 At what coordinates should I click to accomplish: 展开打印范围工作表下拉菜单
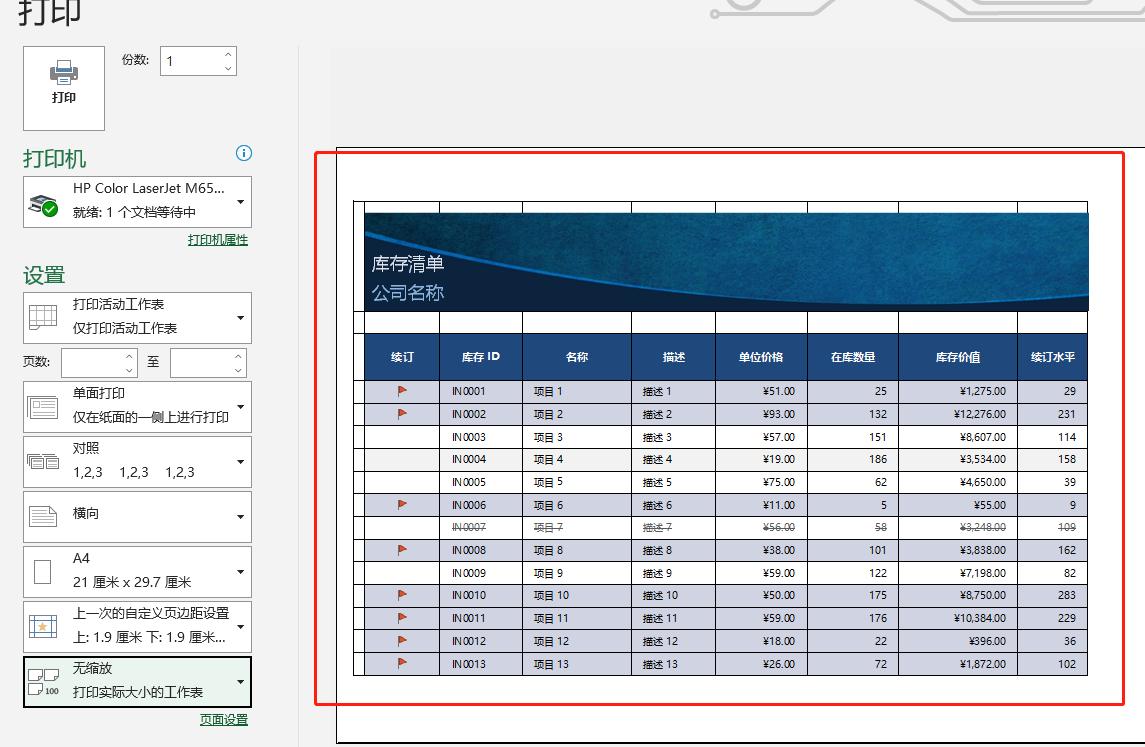click(239, 317)
